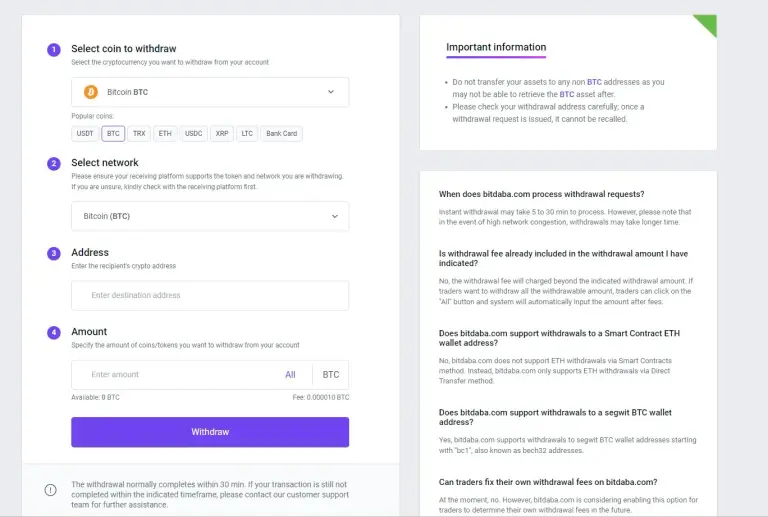Choose XRP popular coin chip
Screen dimensions: 768x517
(x=222, y=134)
